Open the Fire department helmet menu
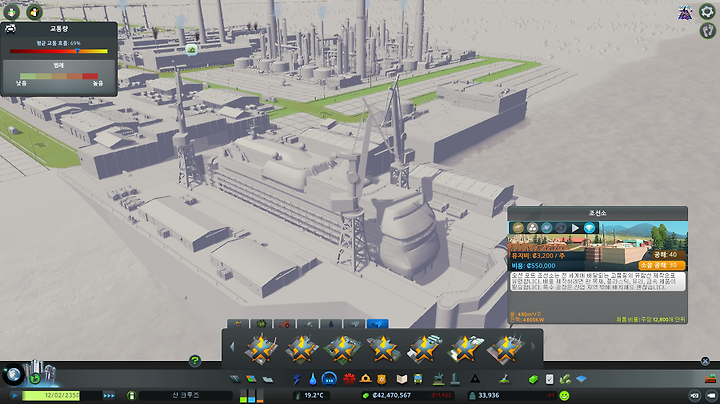Image resolution: width=720 pixels, height=404 pixels. point(366,379)
